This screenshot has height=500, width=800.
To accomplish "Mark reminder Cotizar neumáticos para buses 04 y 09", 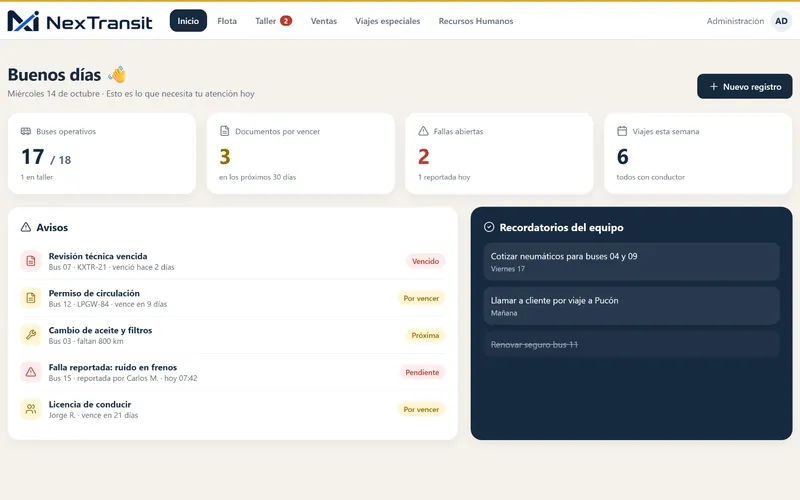I will click(632, 262).
